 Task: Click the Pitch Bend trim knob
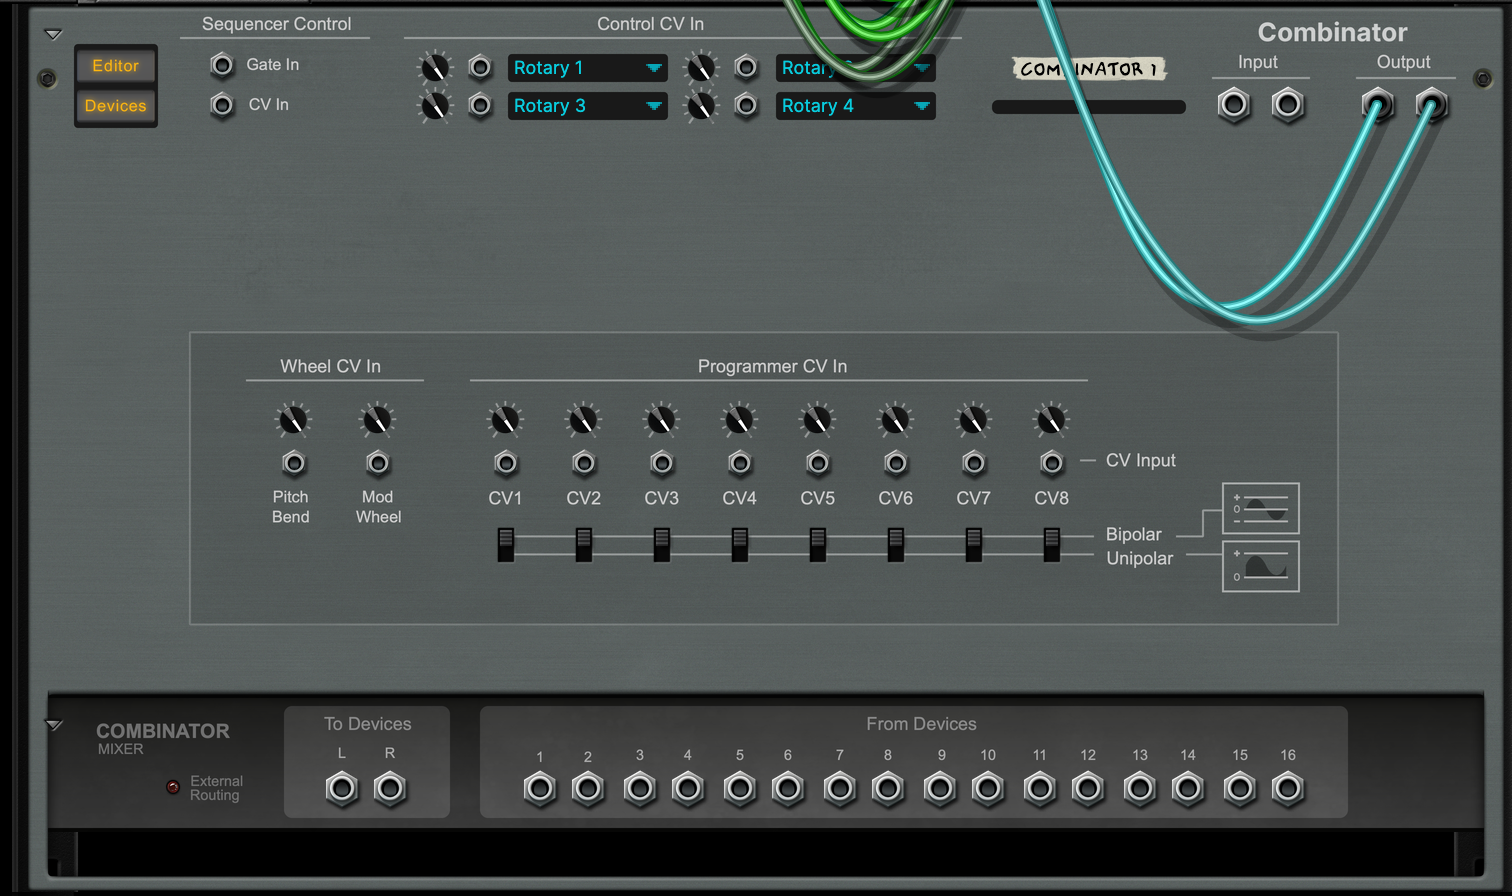[x=293, y=421]
